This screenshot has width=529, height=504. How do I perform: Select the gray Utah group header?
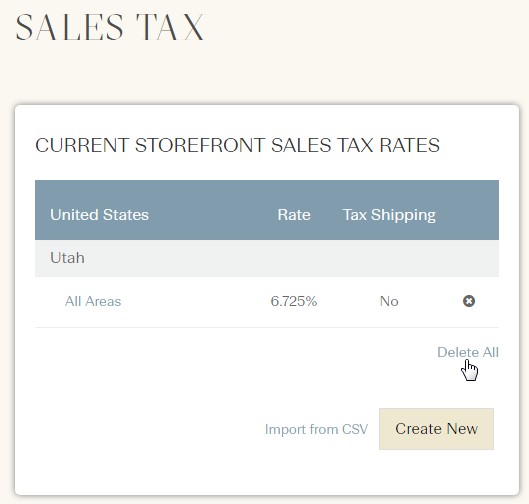pyautogui.click(x=267, y=258)
